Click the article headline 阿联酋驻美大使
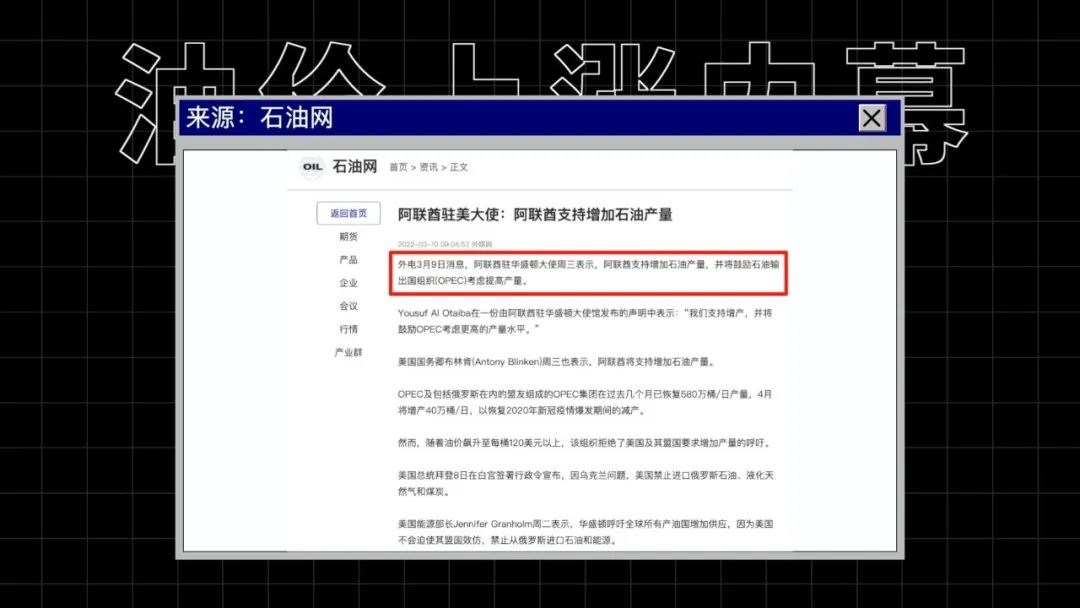Viewport: 1080px width, 608px height. (x=534, y=215)
